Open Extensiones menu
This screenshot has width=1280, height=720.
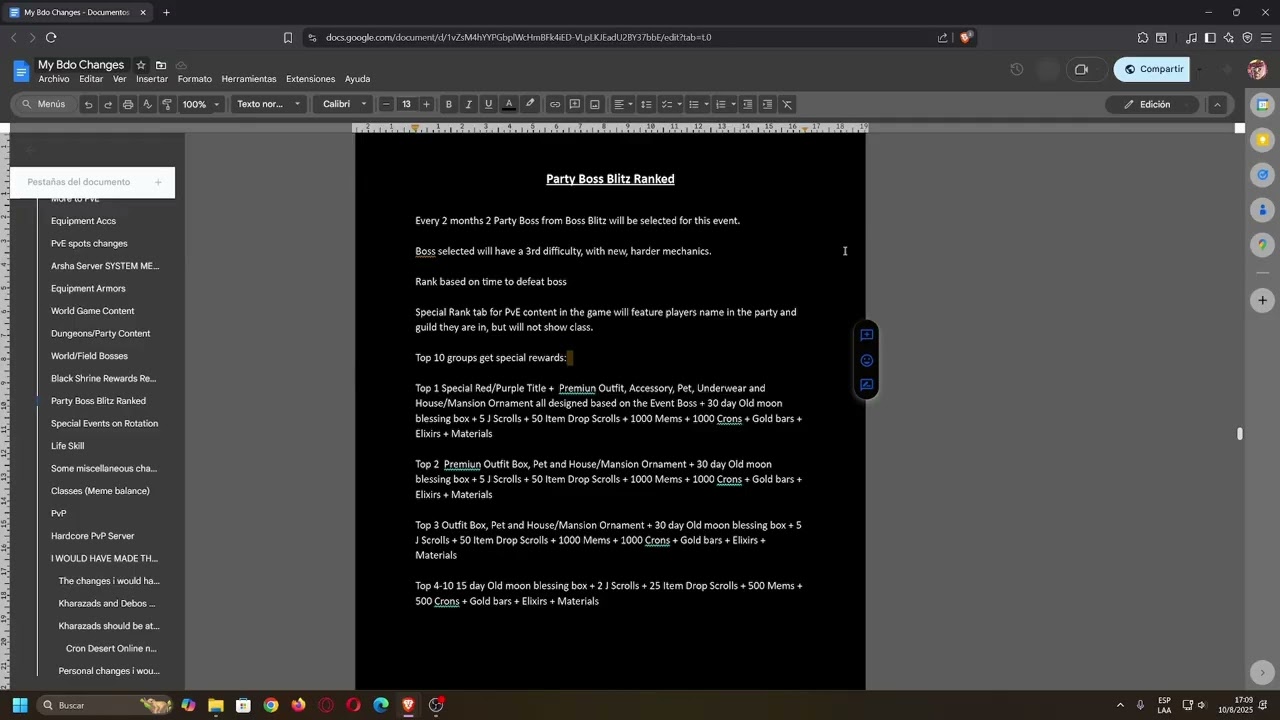(311, 79)
